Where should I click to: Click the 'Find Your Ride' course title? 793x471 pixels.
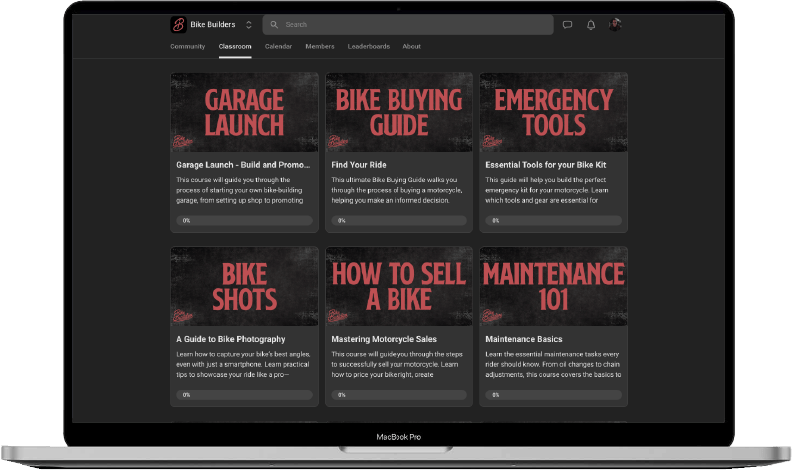[x=359, y=165]
